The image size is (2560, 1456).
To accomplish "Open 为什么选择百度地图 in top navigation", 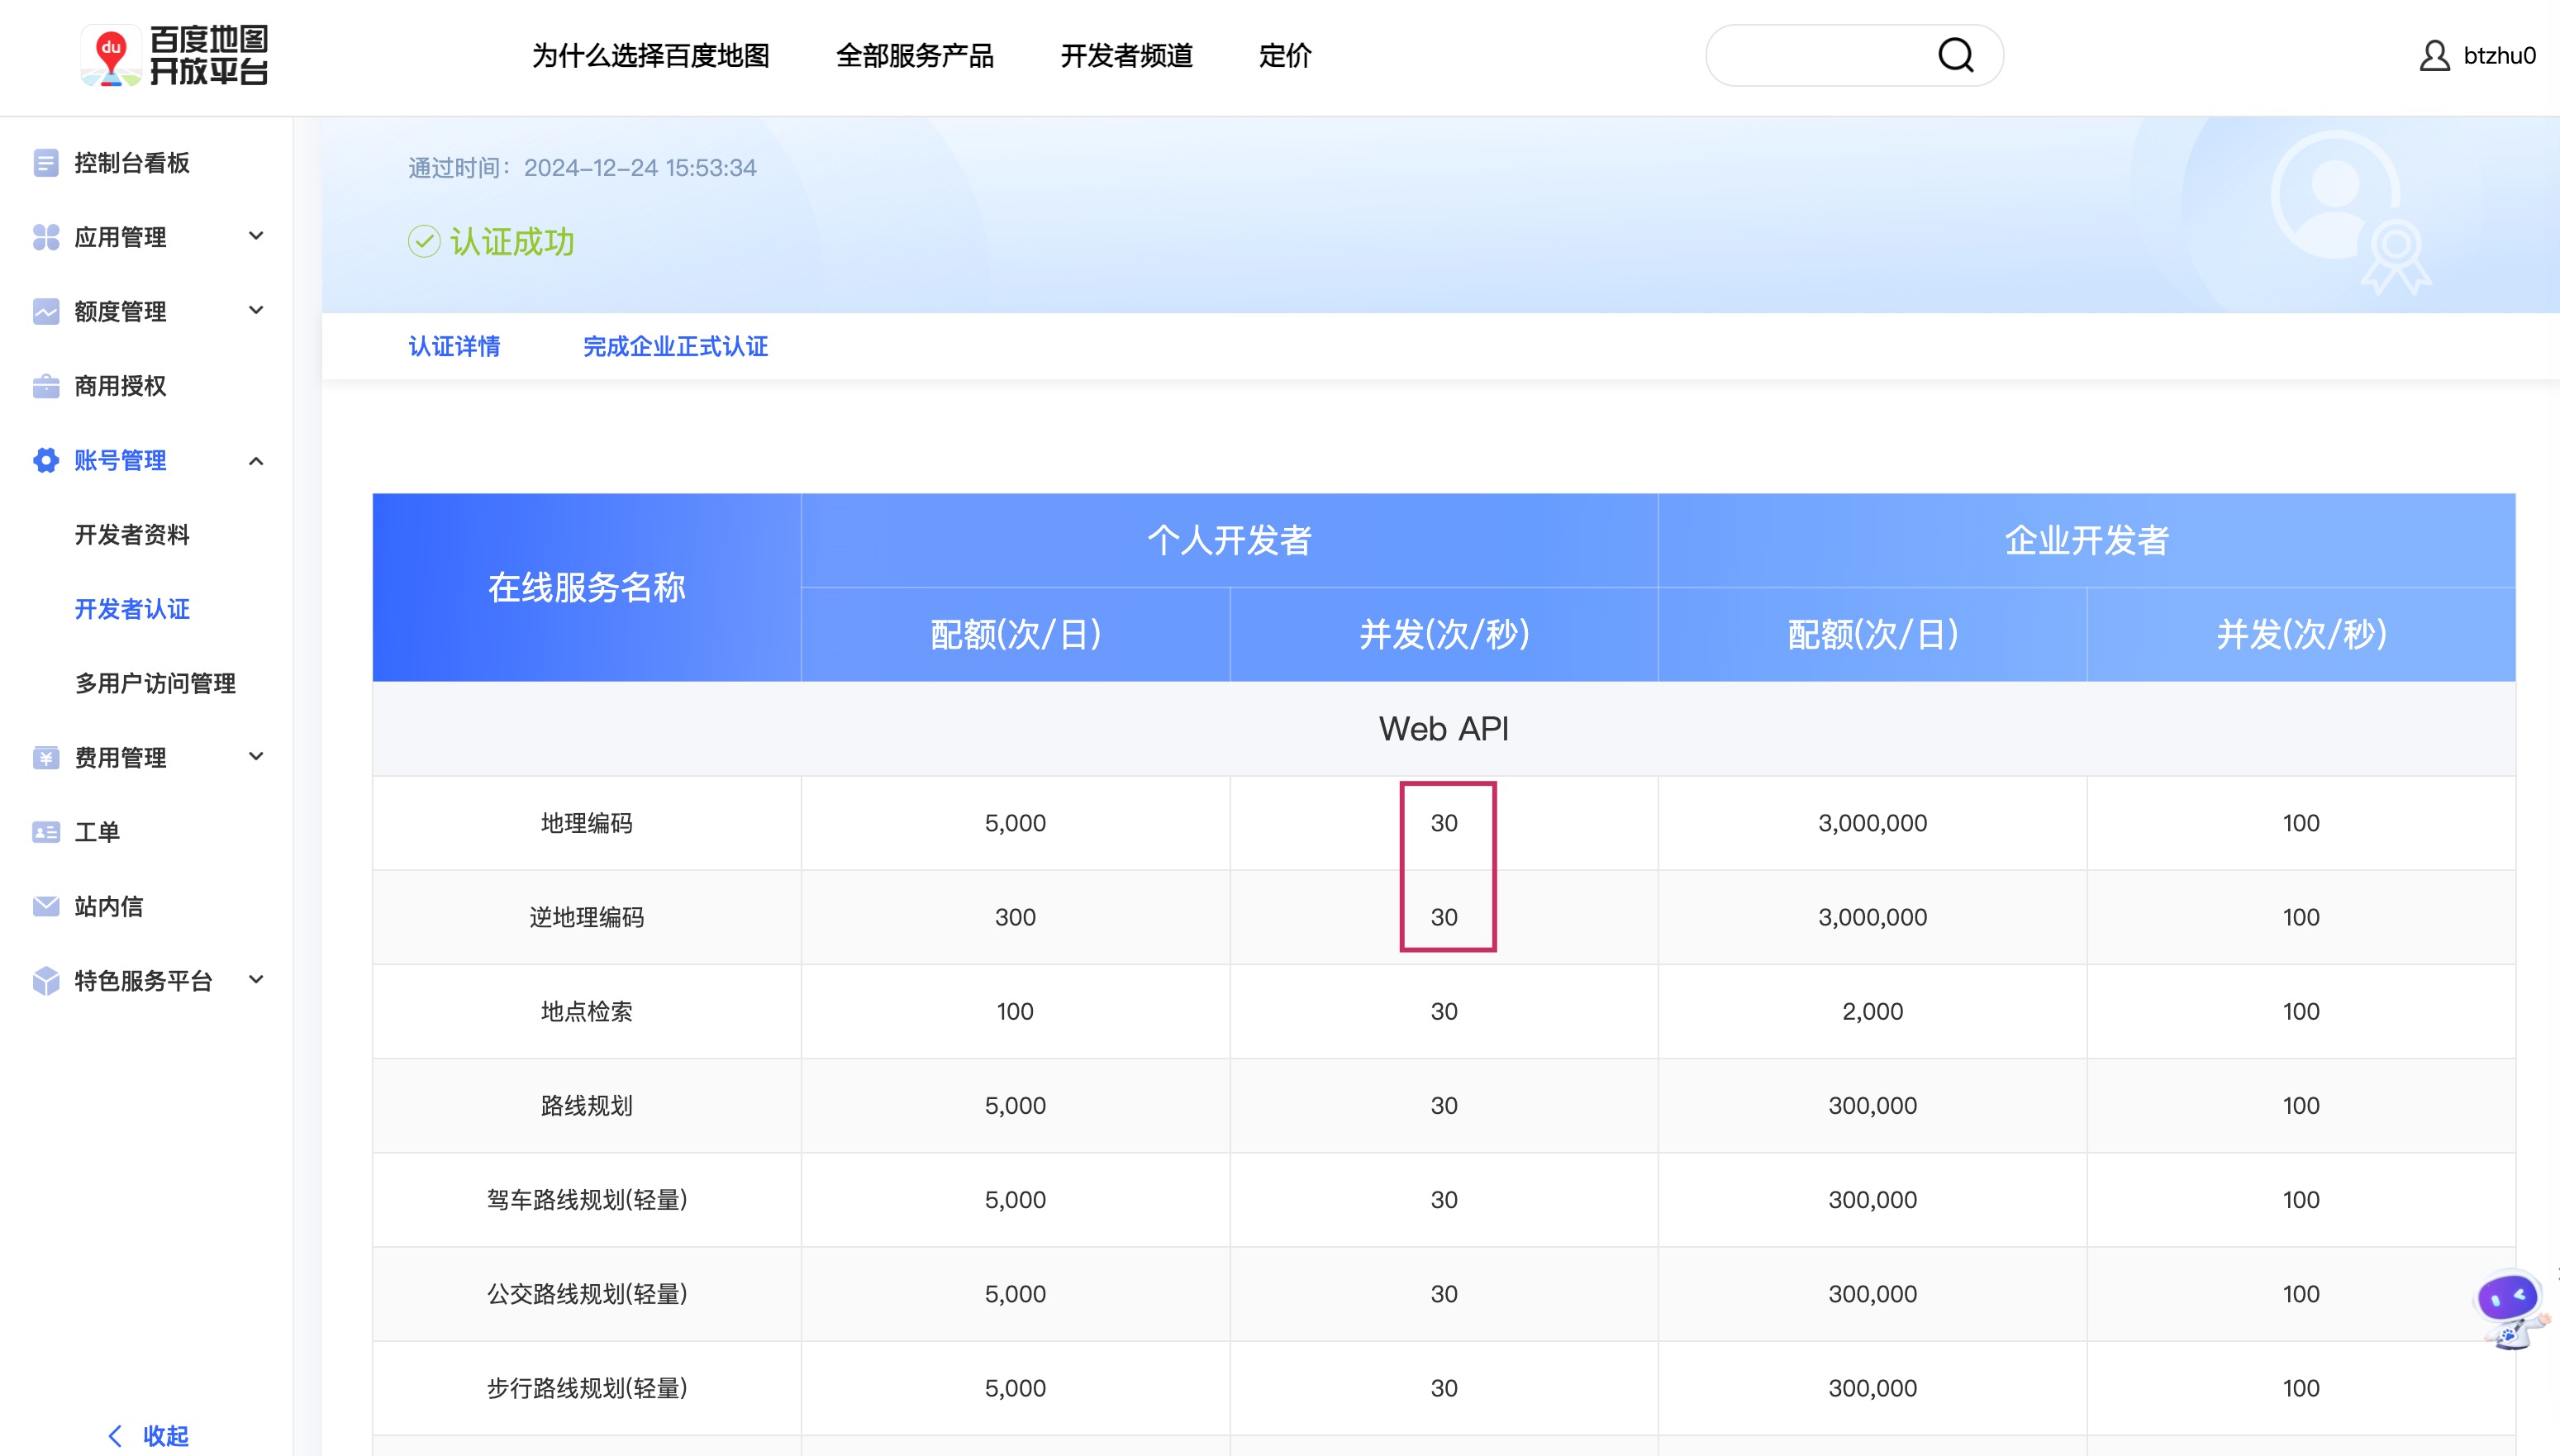I will (651, 56).
